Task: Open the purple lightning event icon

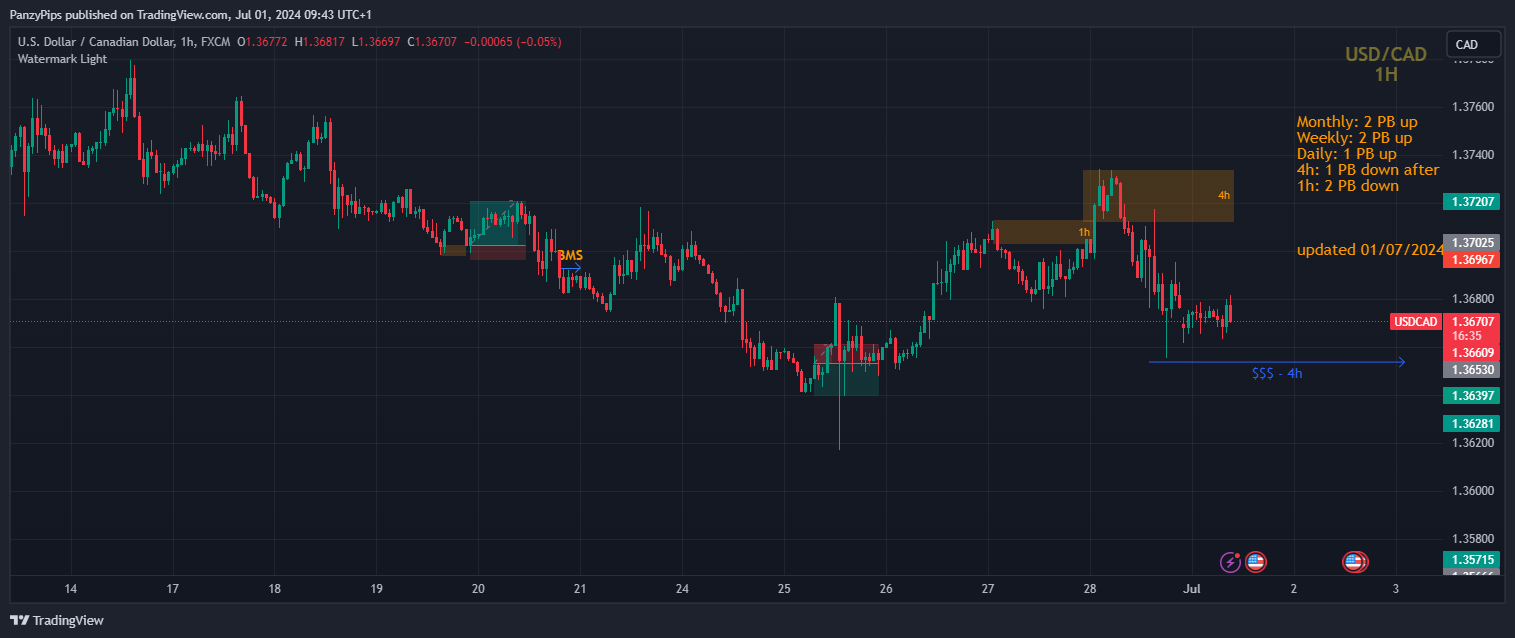Action: [x=1231, y=562]
